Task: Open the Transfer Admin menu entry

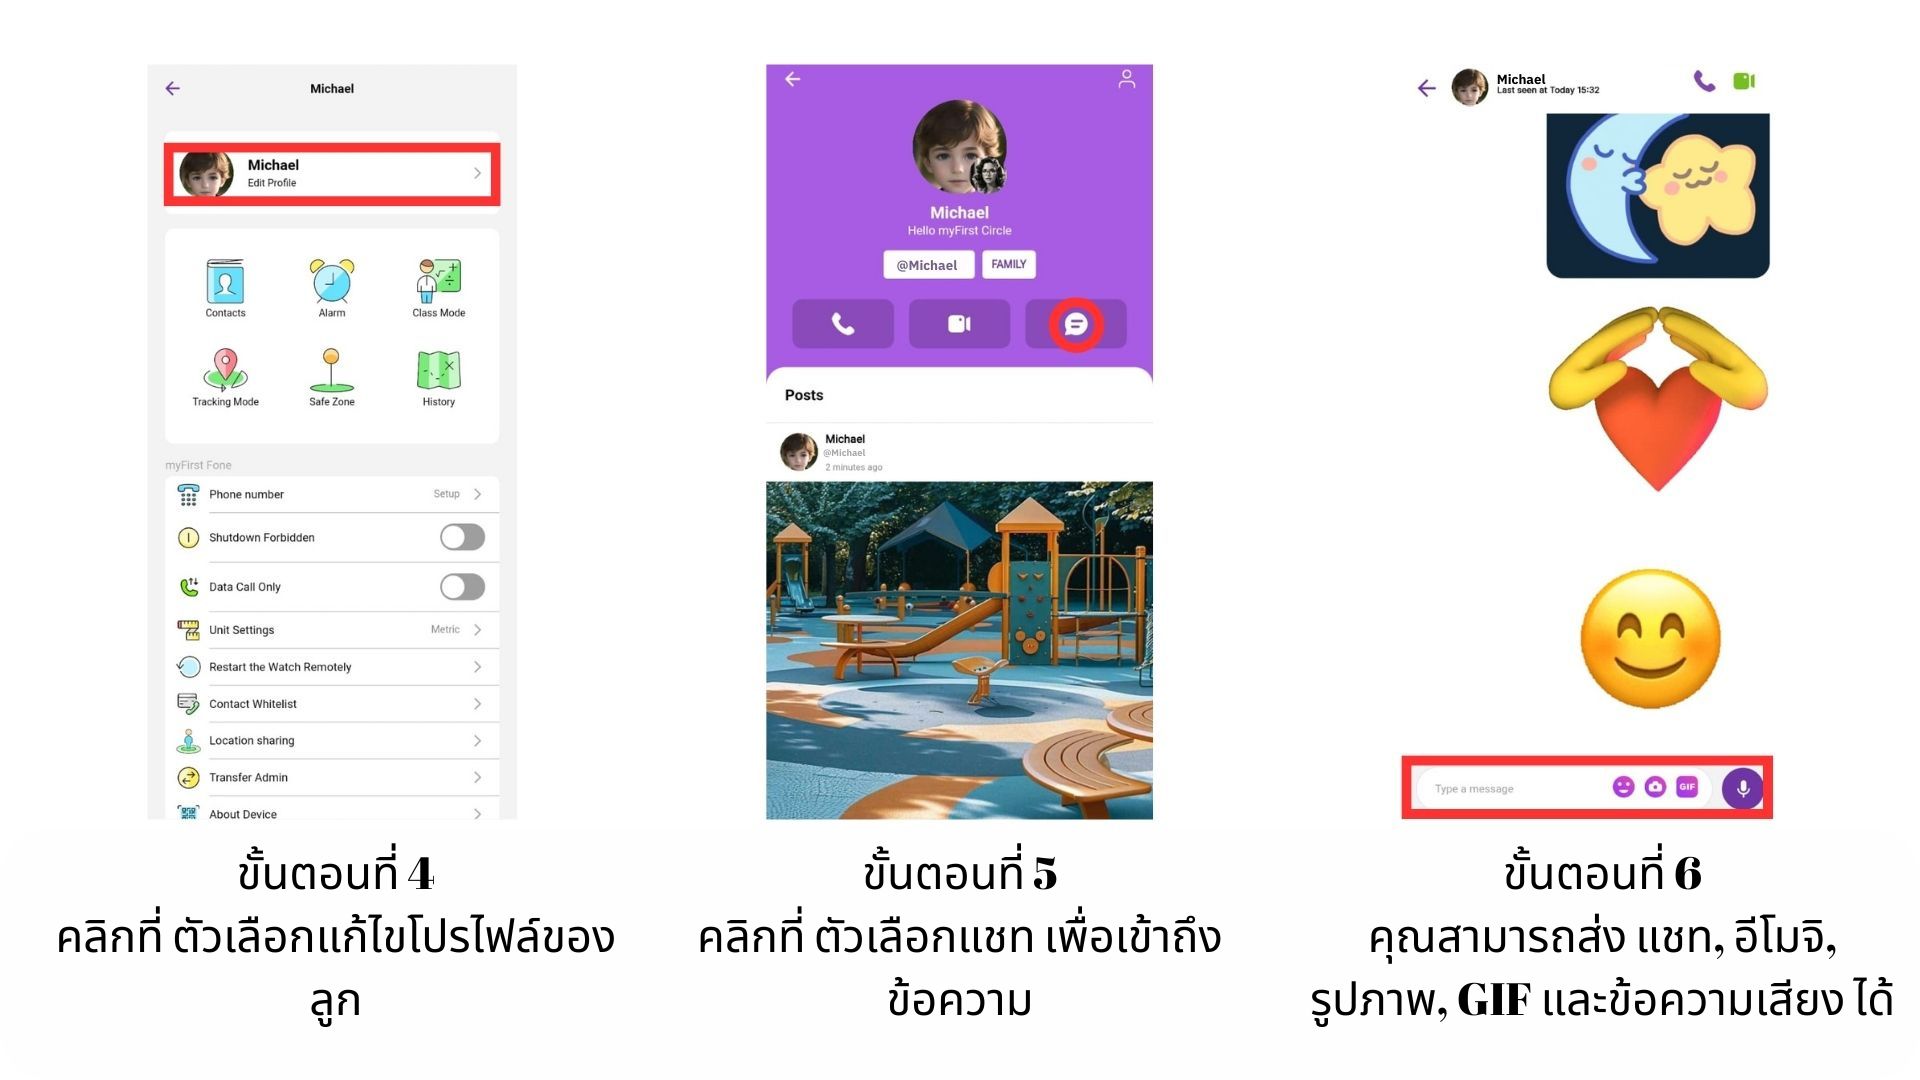Action: [332, 777]
